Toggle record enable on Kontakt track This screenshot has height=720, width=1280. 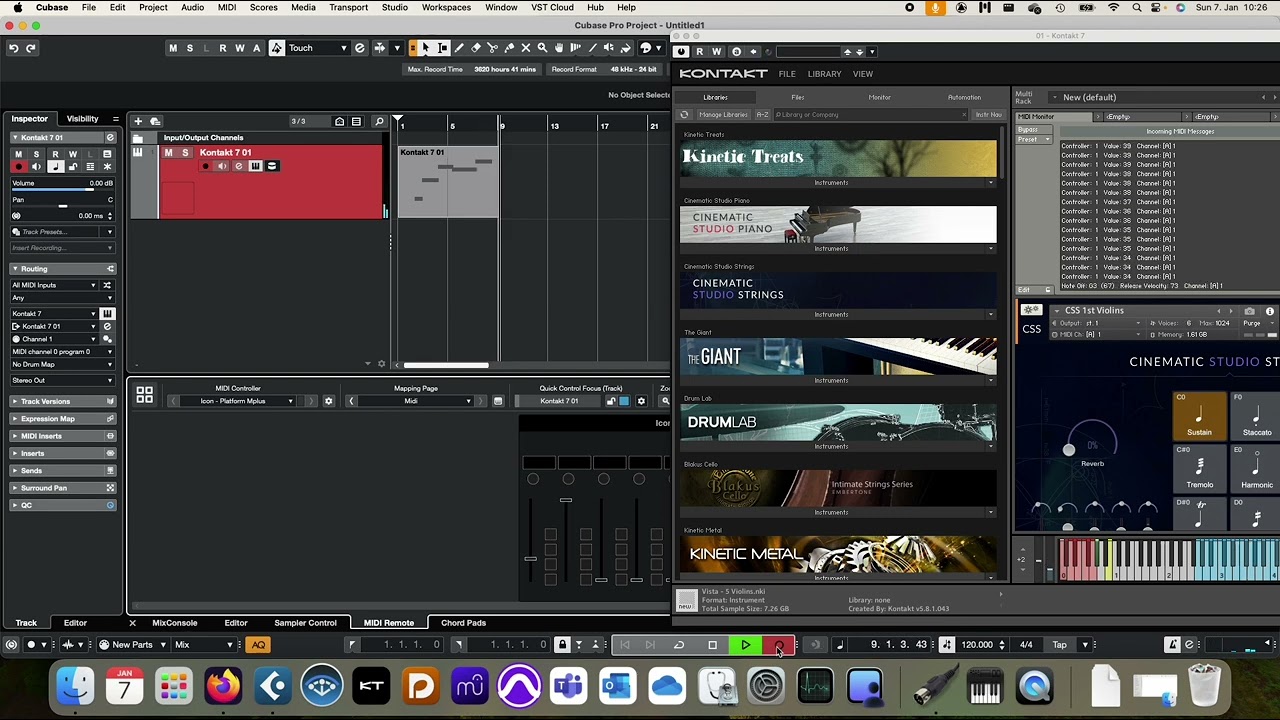pyautogui.click(x=205, y=166)
